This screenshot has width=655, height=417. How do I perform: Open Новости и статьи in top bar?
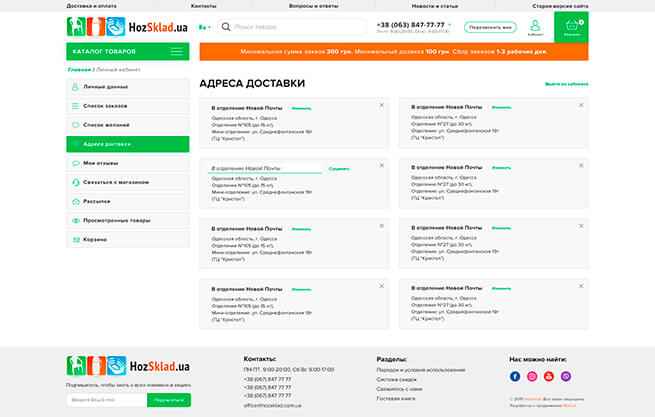coord(435,6)
